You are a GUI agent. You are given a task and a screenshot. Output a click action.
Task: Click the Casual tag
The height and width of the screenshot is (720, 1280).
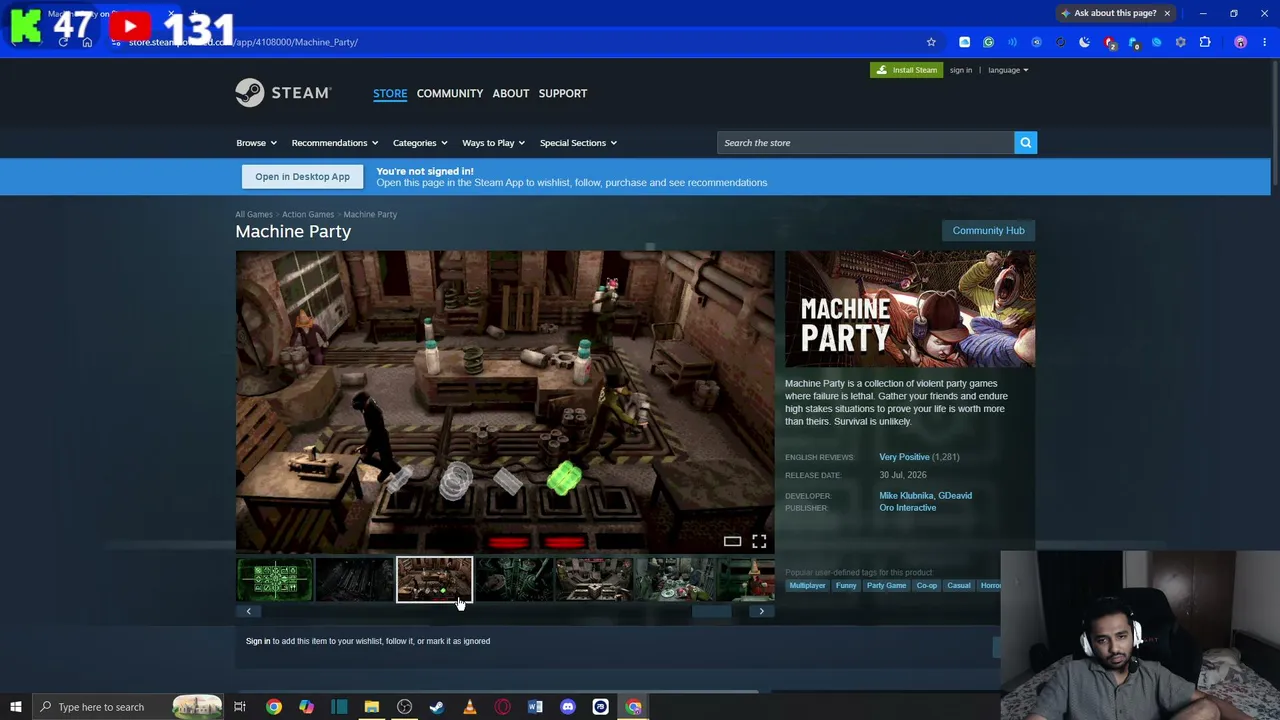959,586
